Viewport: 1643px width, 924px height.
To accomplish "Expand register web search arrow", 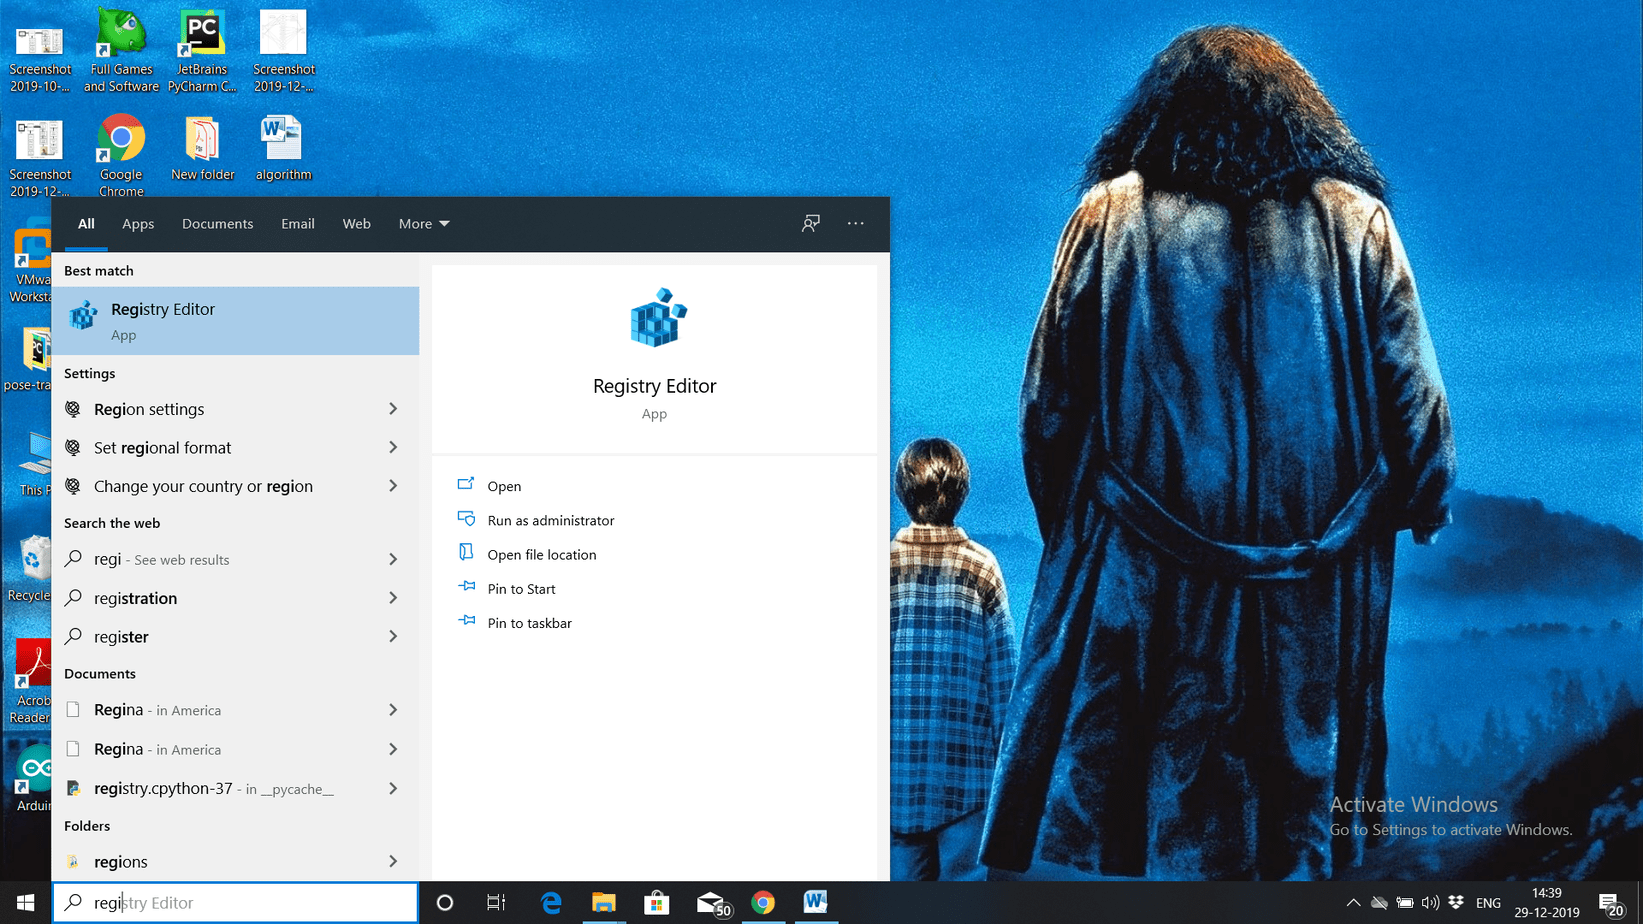I will click(393, 636).
